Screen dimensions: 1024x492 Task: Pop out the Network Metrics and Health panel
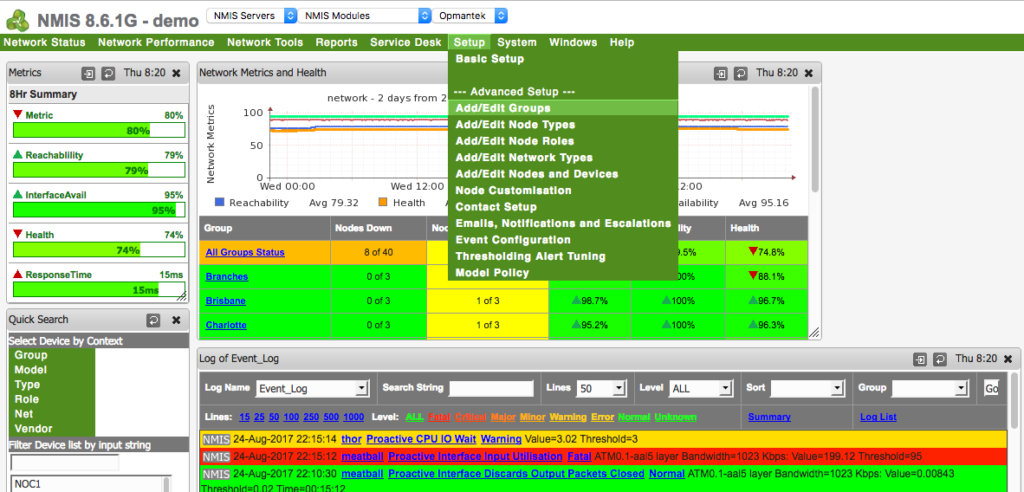click(721, 73)
